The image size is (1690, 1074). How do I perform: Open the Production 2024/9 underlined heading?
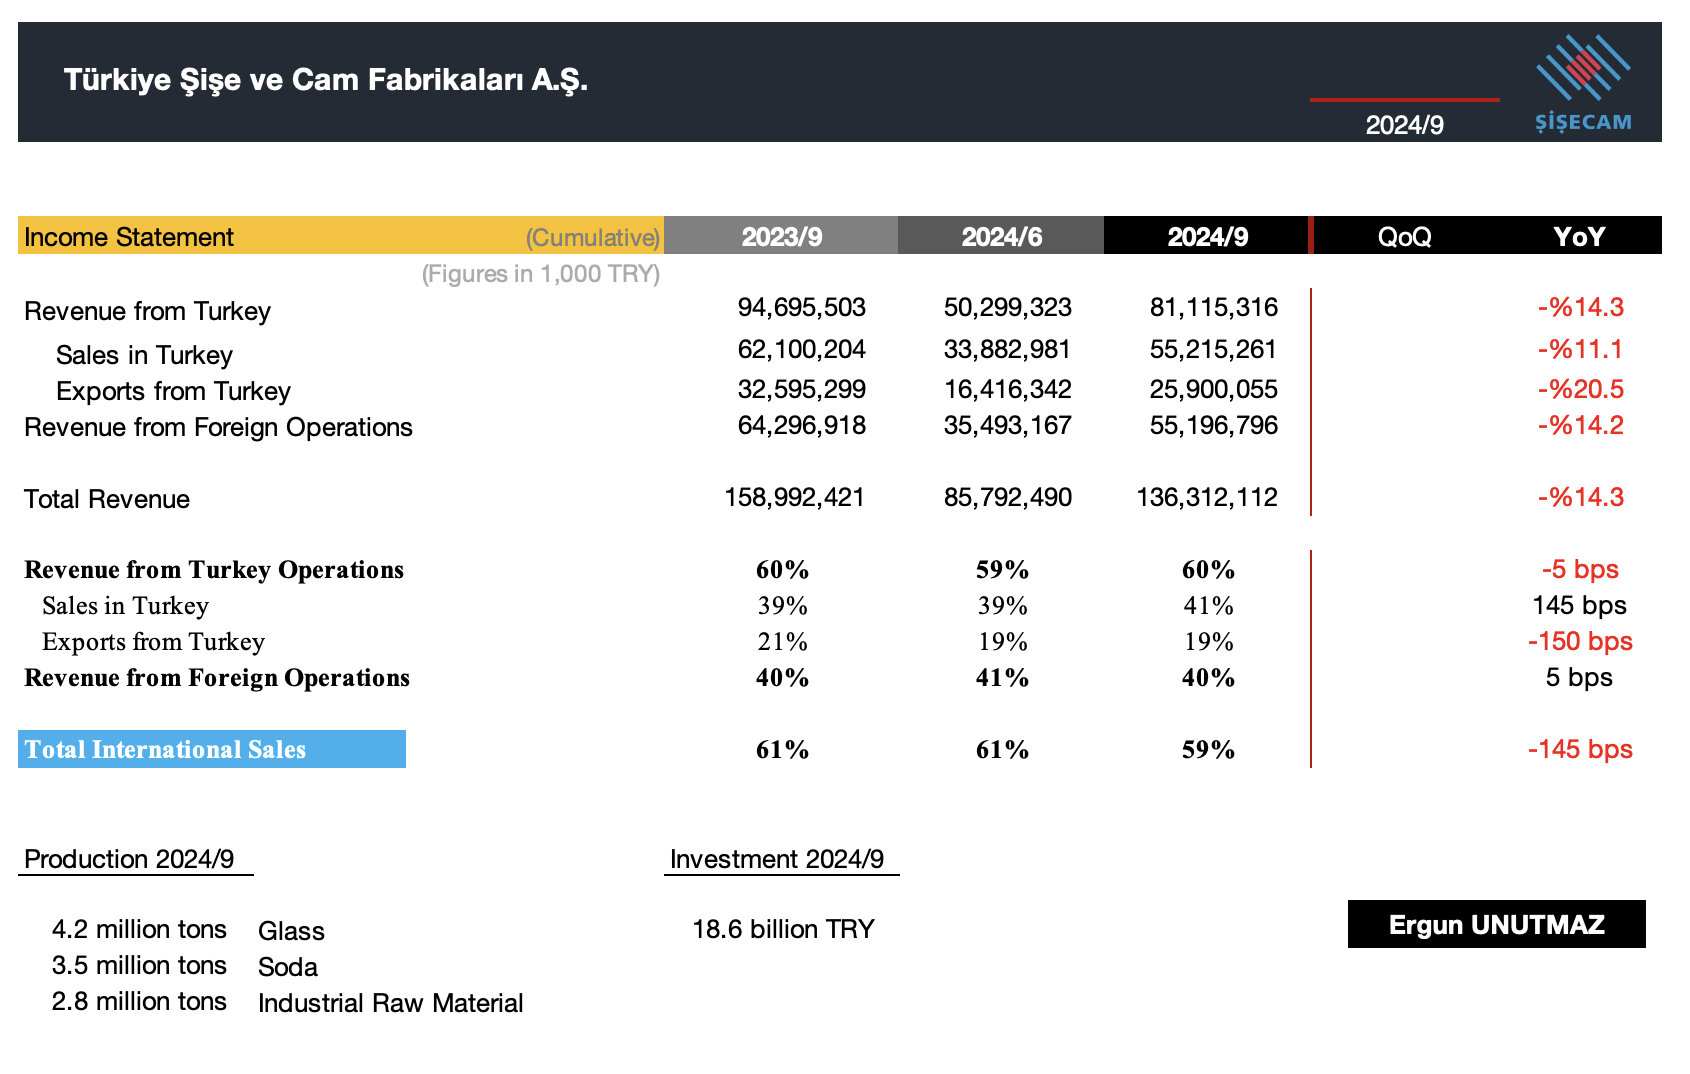(x=130, y=859)
